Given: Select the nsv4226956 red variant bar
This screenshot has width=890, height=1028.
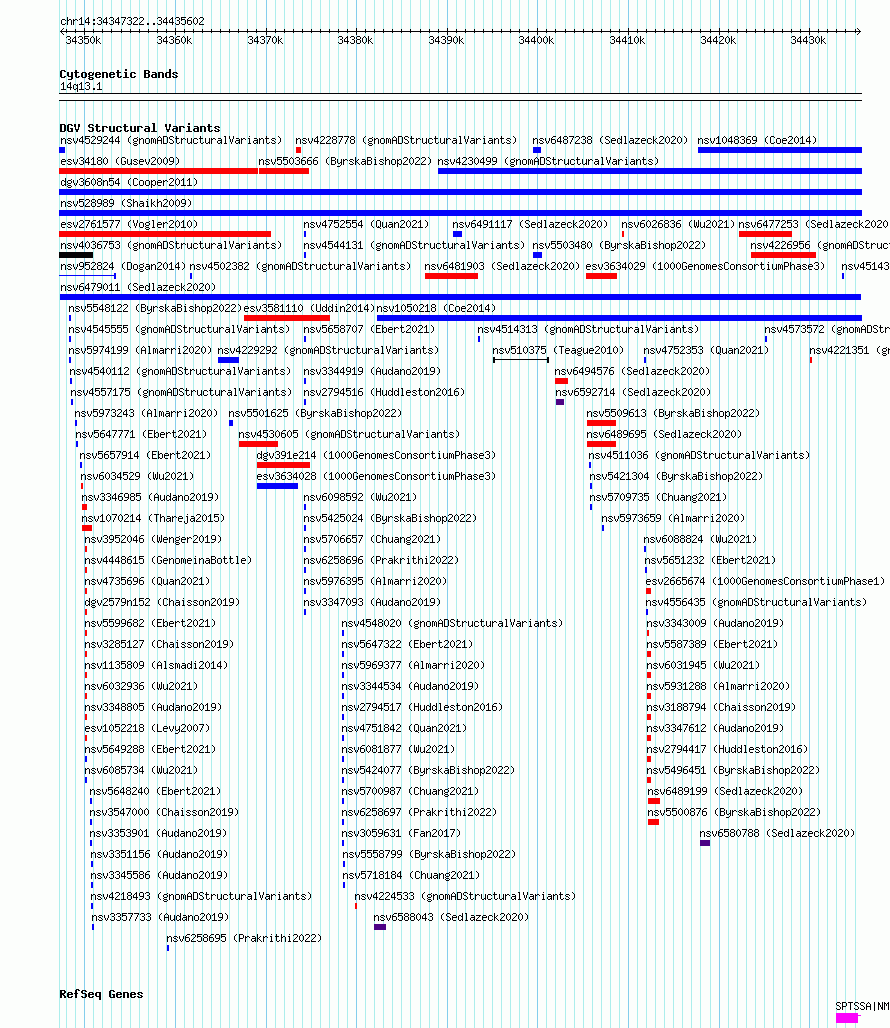Looking at the screenshot, I should 783,255.
